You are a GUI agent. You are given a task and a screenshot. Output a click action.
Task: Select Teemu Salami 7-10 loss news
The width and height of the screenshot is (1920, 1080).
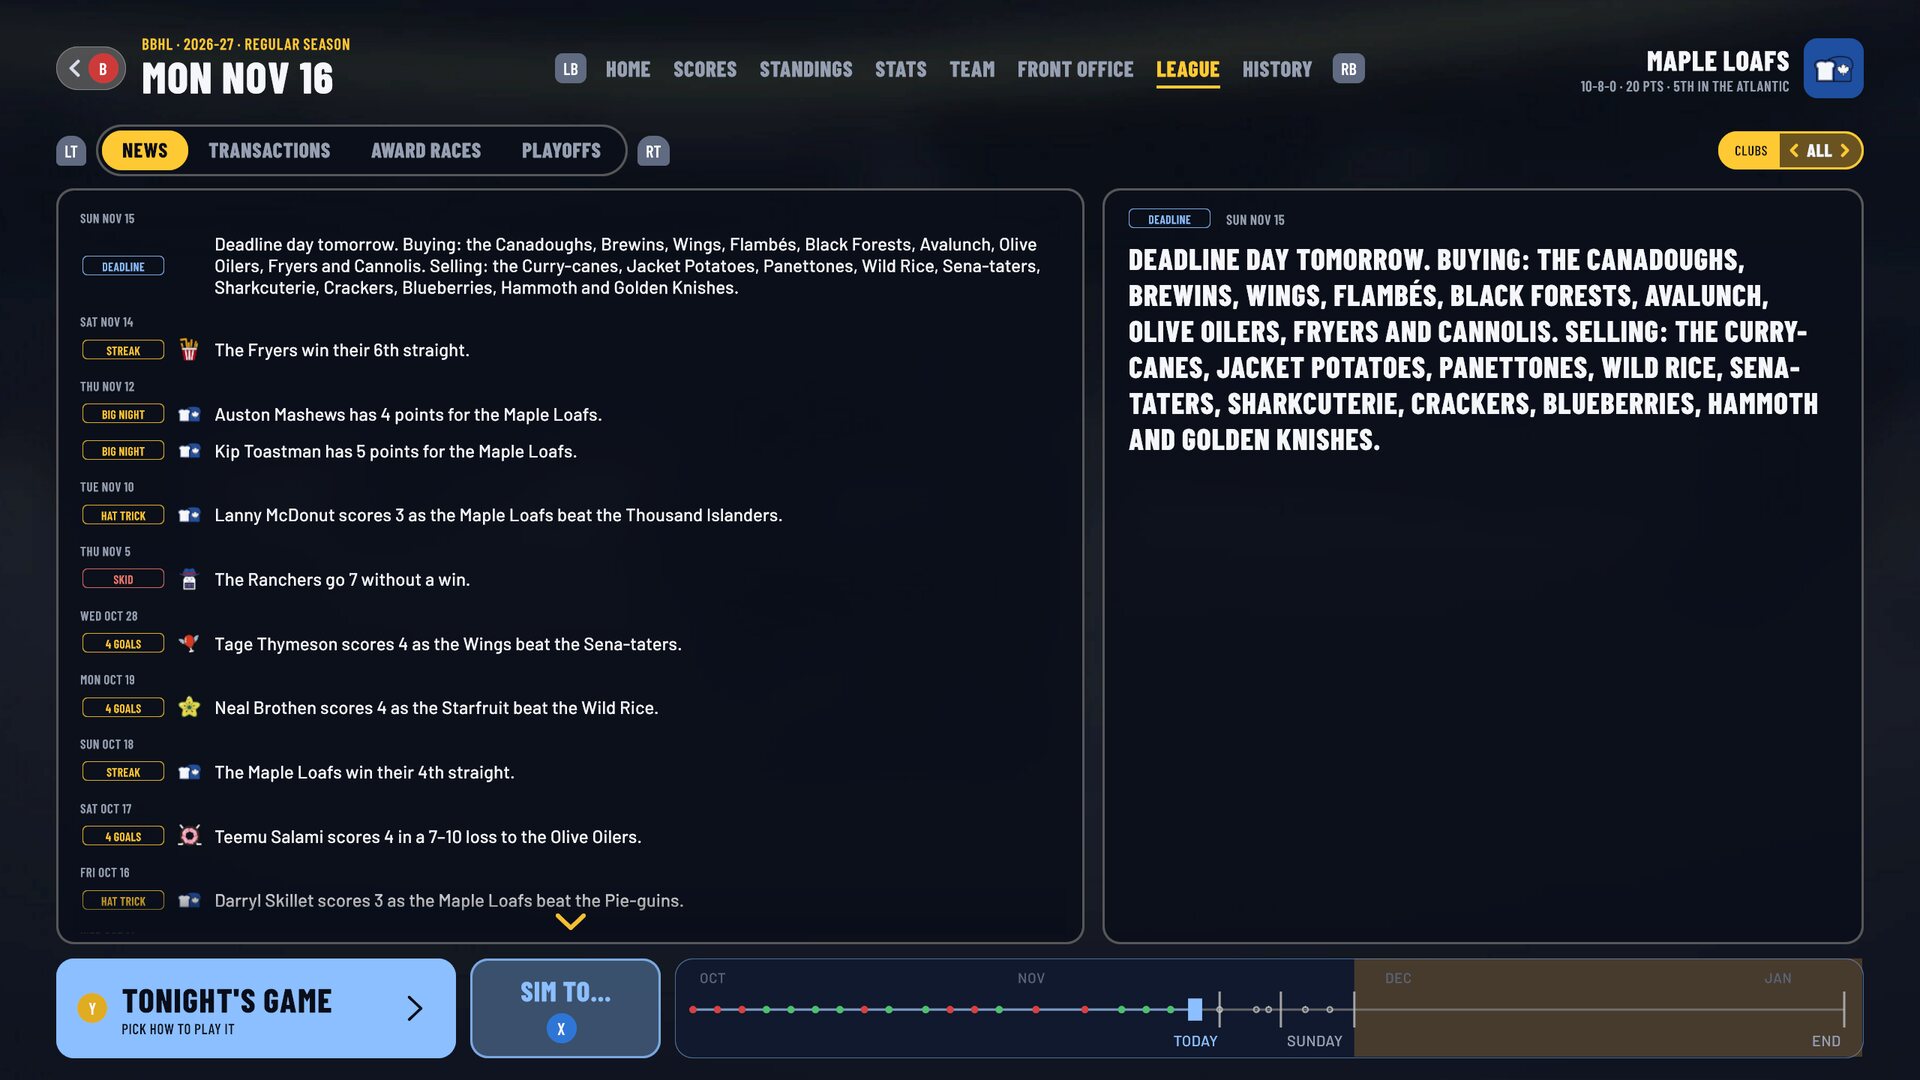(570, 836)
